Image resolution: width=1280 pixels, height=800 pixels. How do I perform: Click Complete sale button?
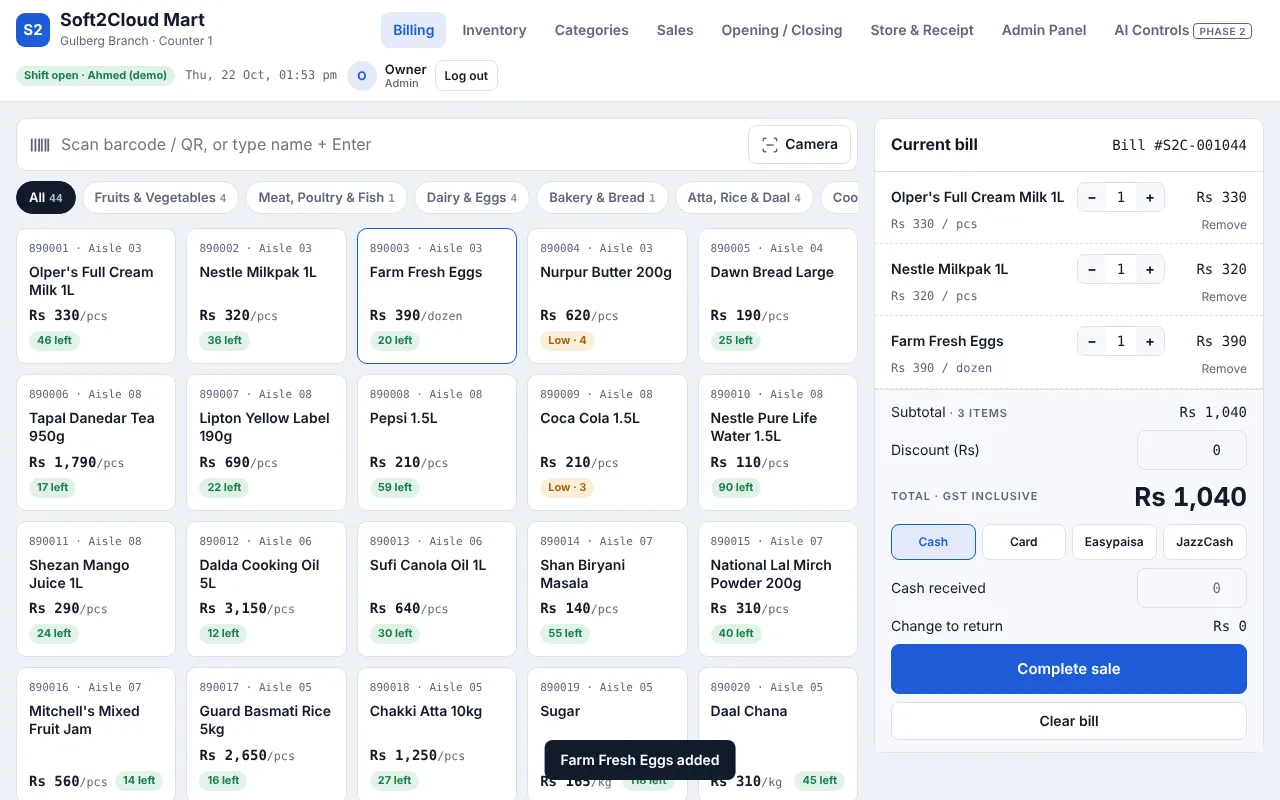click(x=1069, y=669)
